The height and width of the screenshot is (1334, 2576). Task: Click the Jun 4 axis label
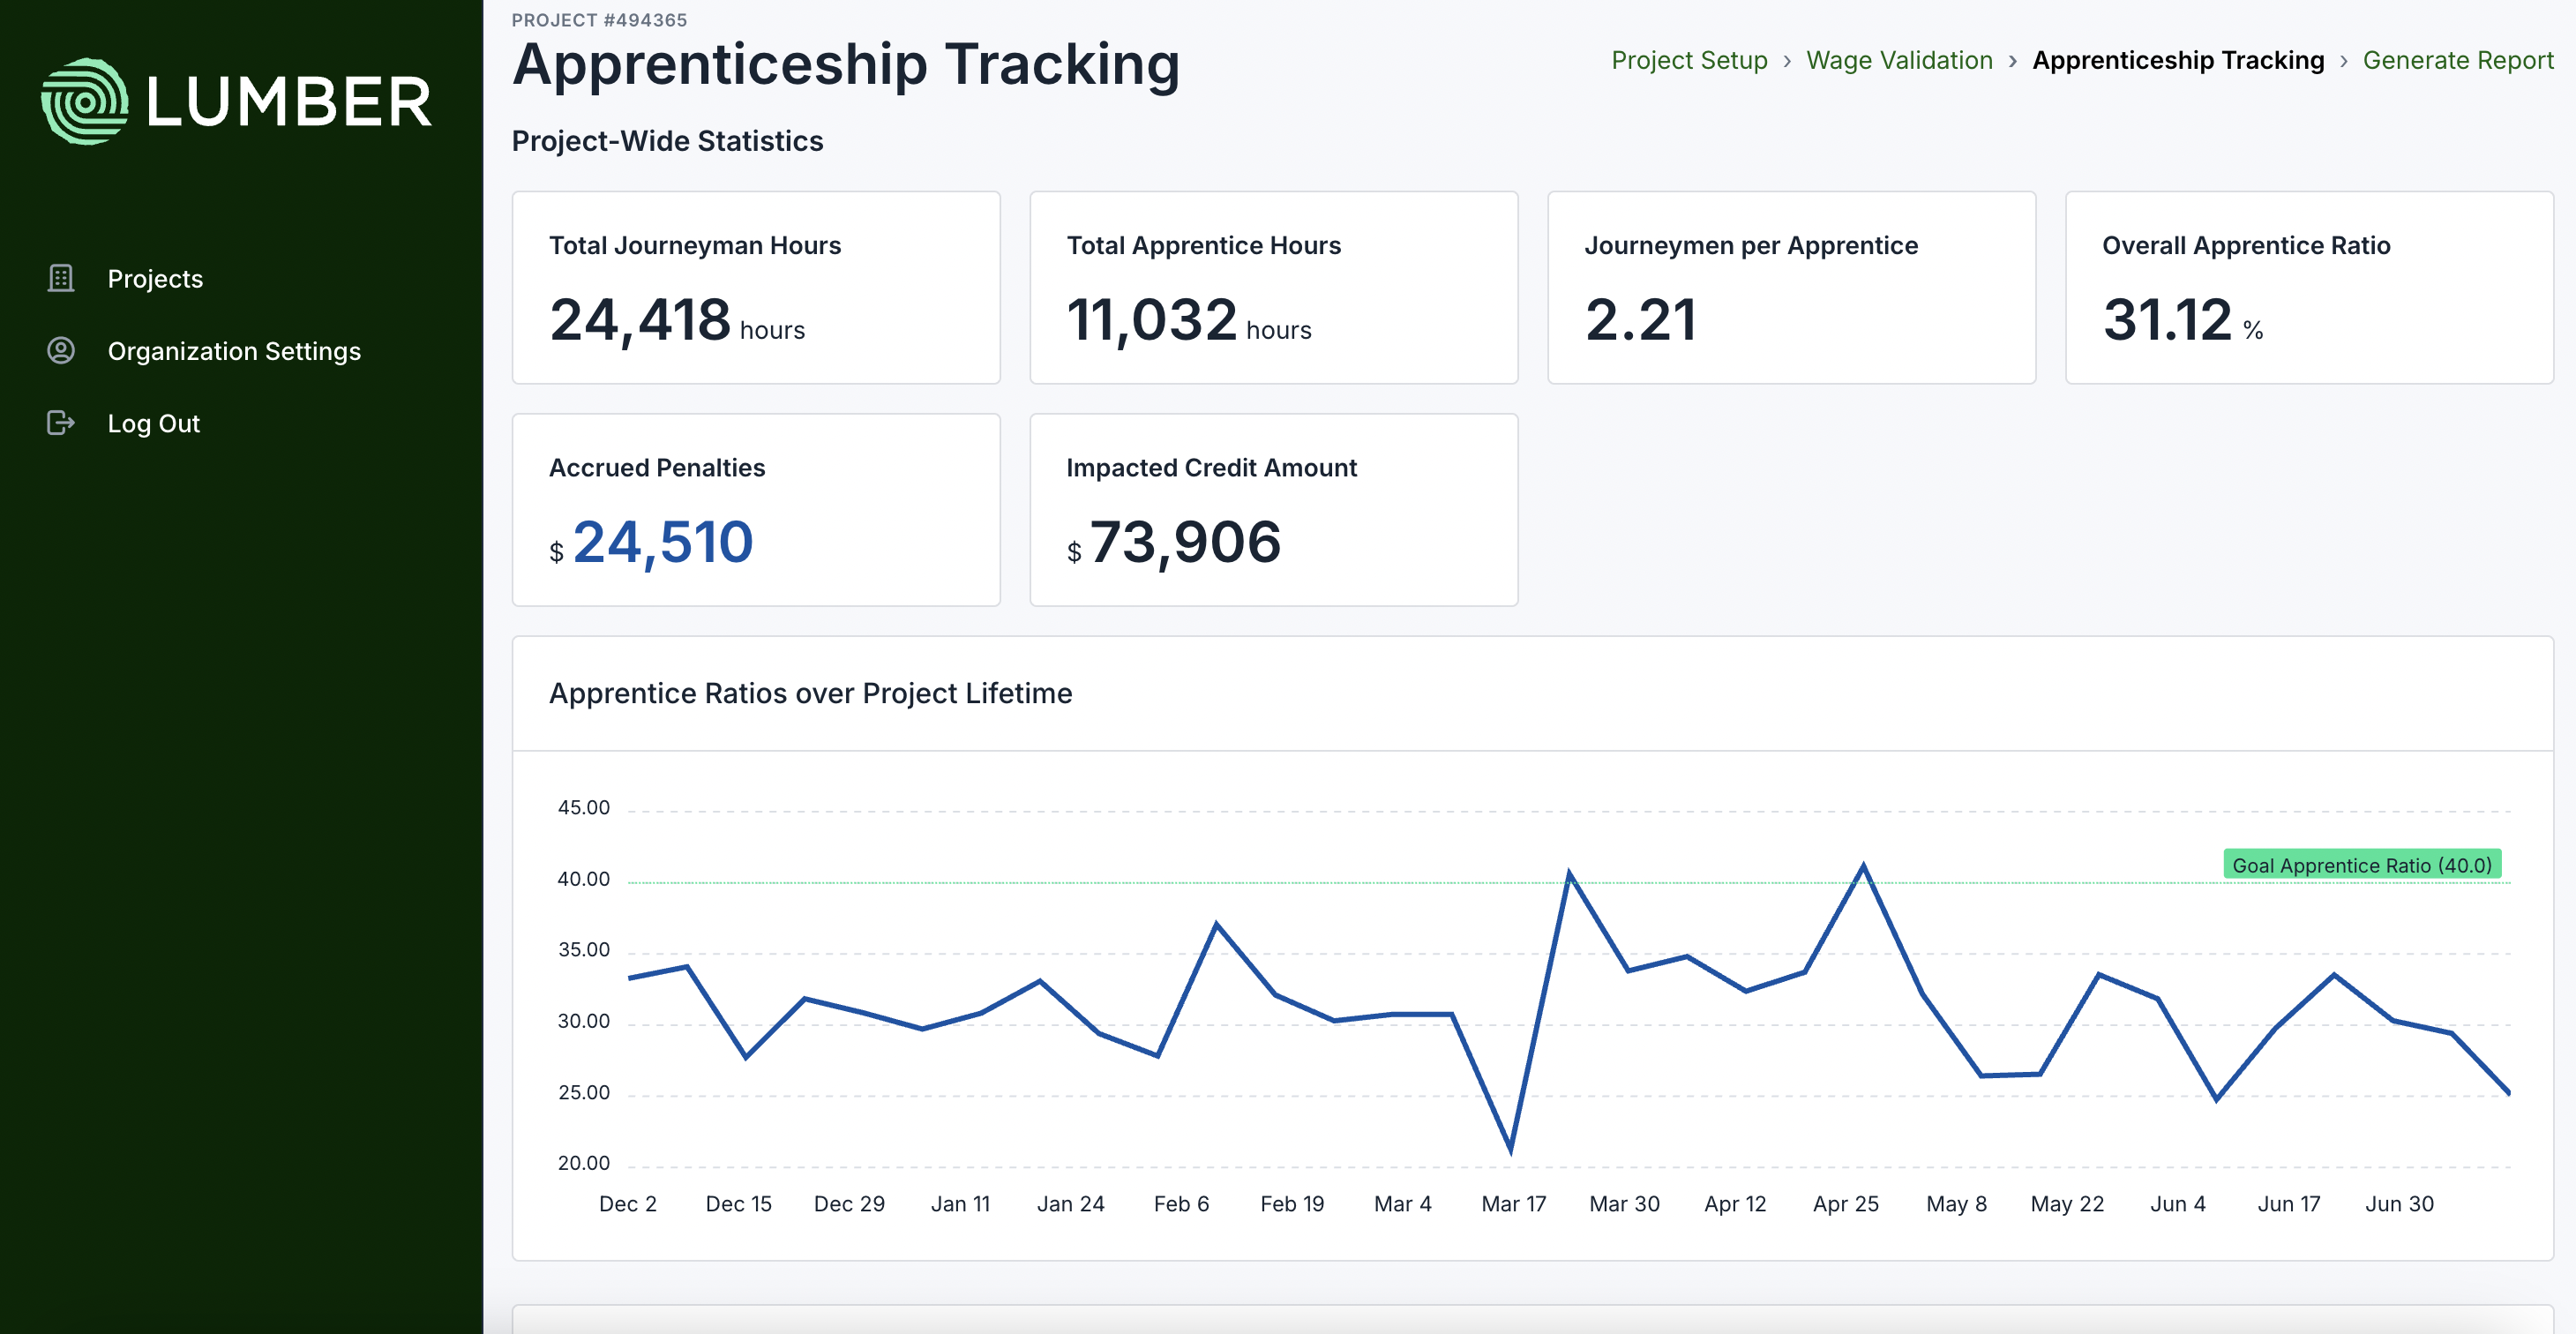point(2178,1204)
